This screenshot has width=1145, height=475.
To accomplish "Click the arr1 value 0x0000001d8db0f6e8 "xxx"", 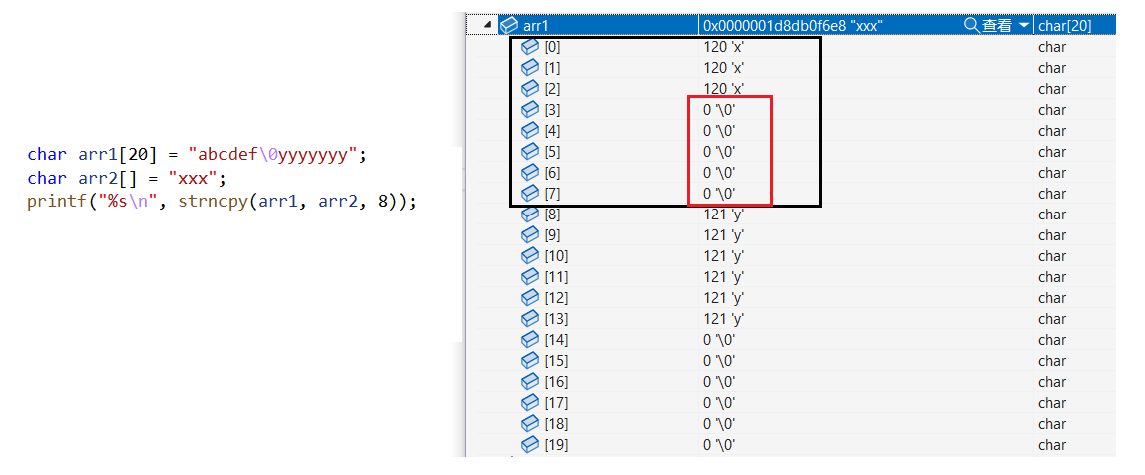I will [x=794, y=26].
